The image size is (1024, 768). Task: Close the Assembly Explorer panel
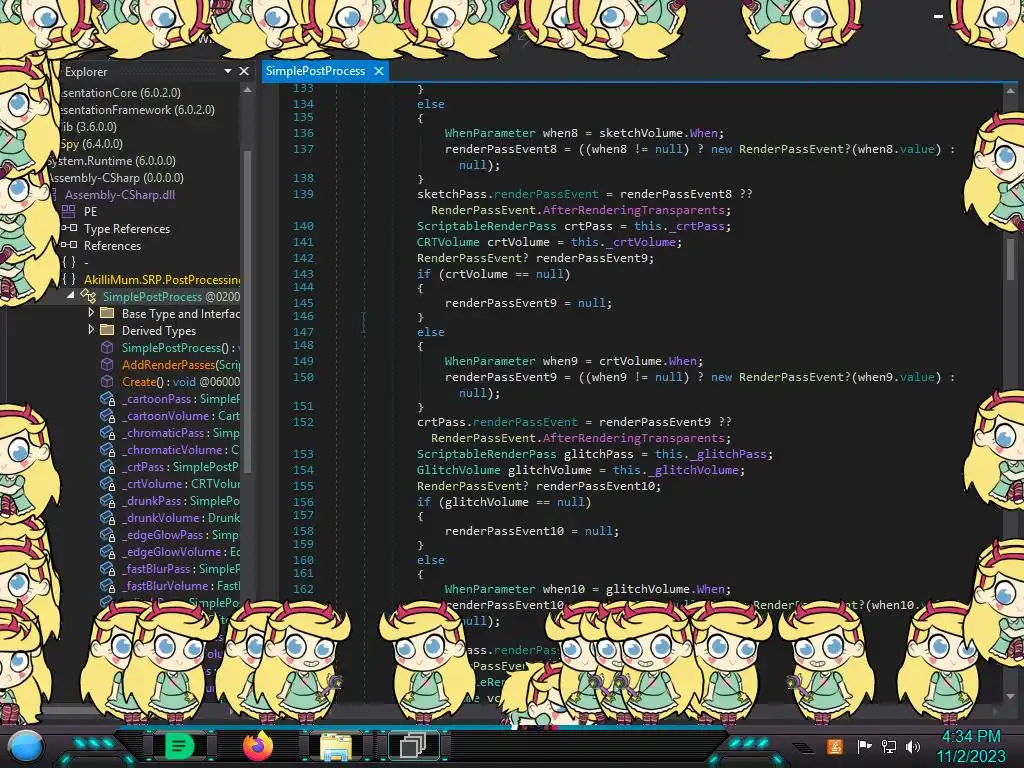click(244, 71)
